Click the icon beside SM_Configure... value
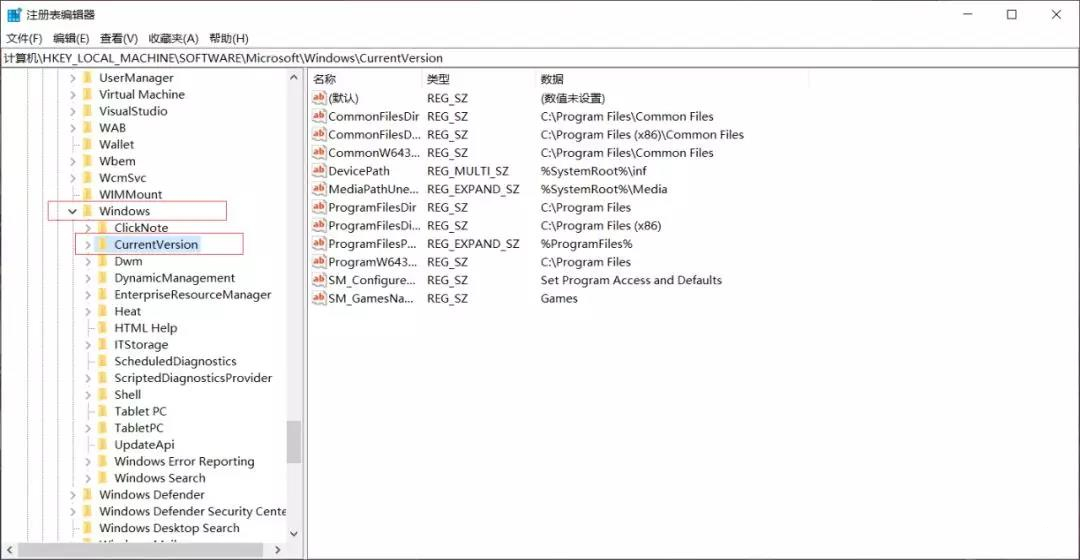 (x=318, y=280)
